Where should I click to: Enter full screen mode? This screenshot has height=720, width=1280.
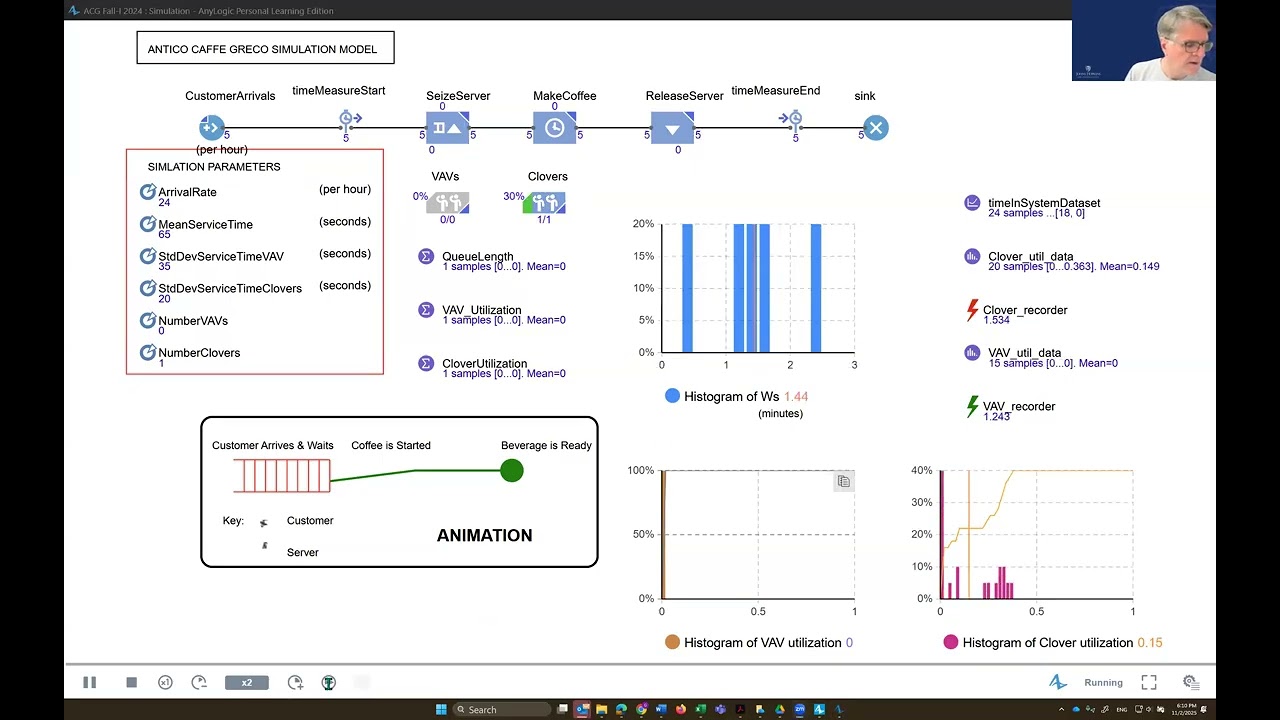[x=1149, y=682]
